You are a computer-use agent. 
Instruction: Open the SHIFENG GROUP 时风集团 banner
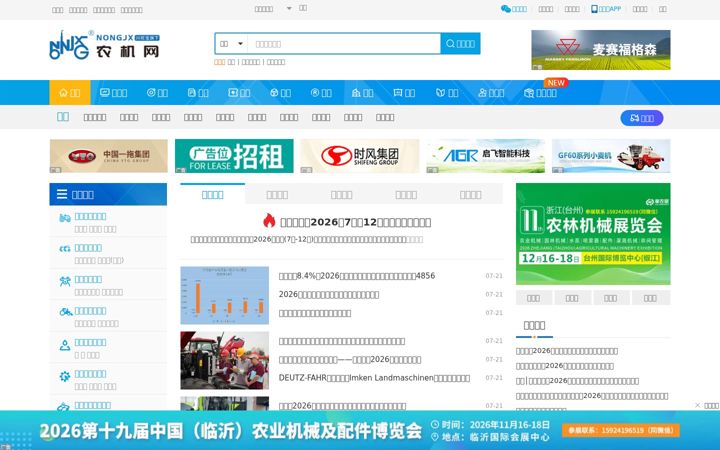pos(360,156)
